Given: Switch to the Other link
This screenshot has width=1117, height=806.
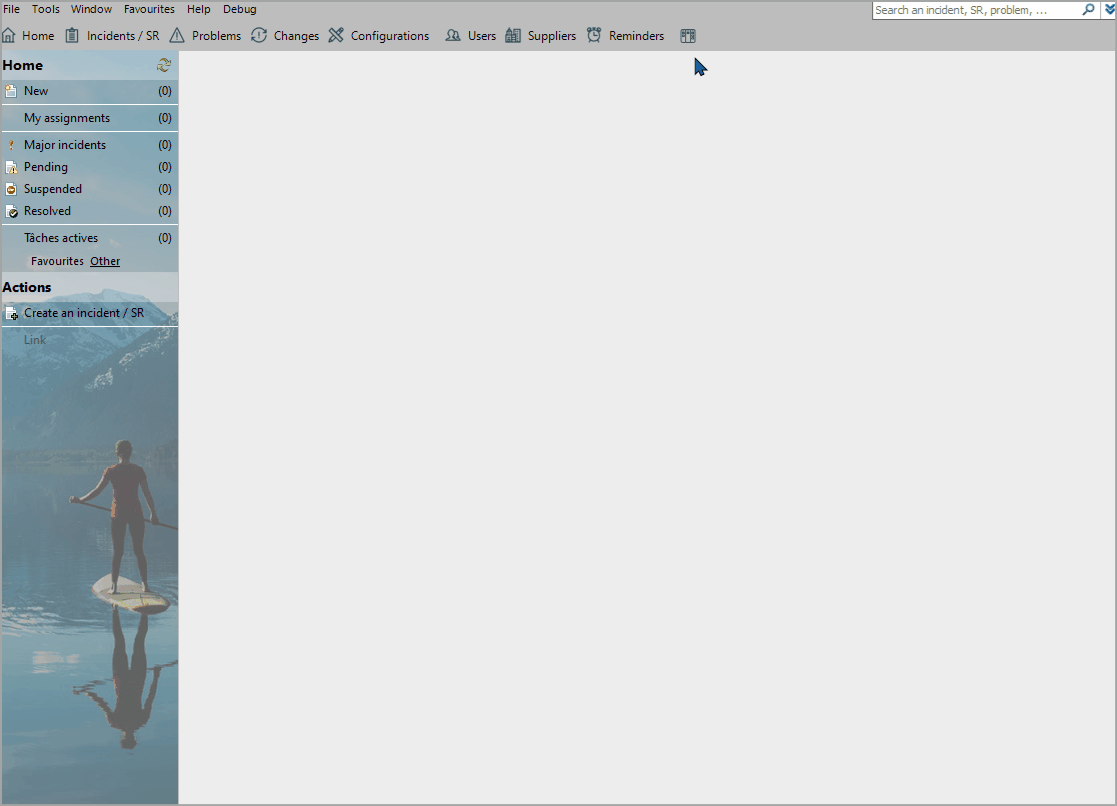Looking at the screenshot, I should pyautogui.click(x=105, y=261).
